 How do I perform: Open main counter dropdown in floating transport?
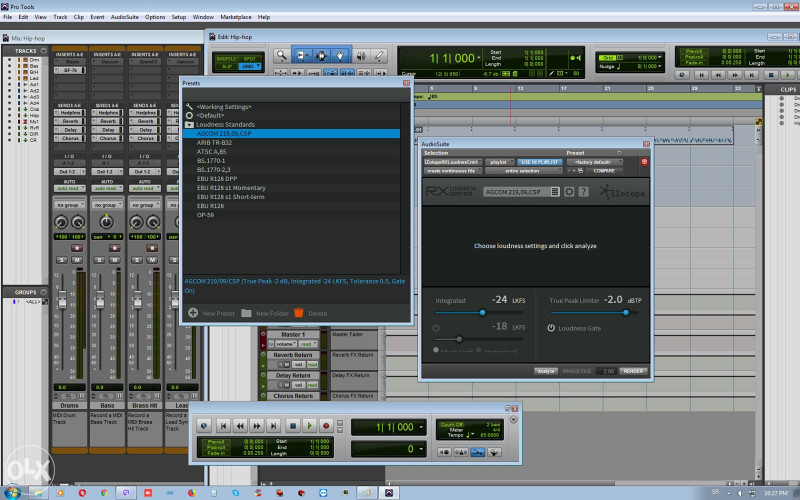tap(421, 427)
